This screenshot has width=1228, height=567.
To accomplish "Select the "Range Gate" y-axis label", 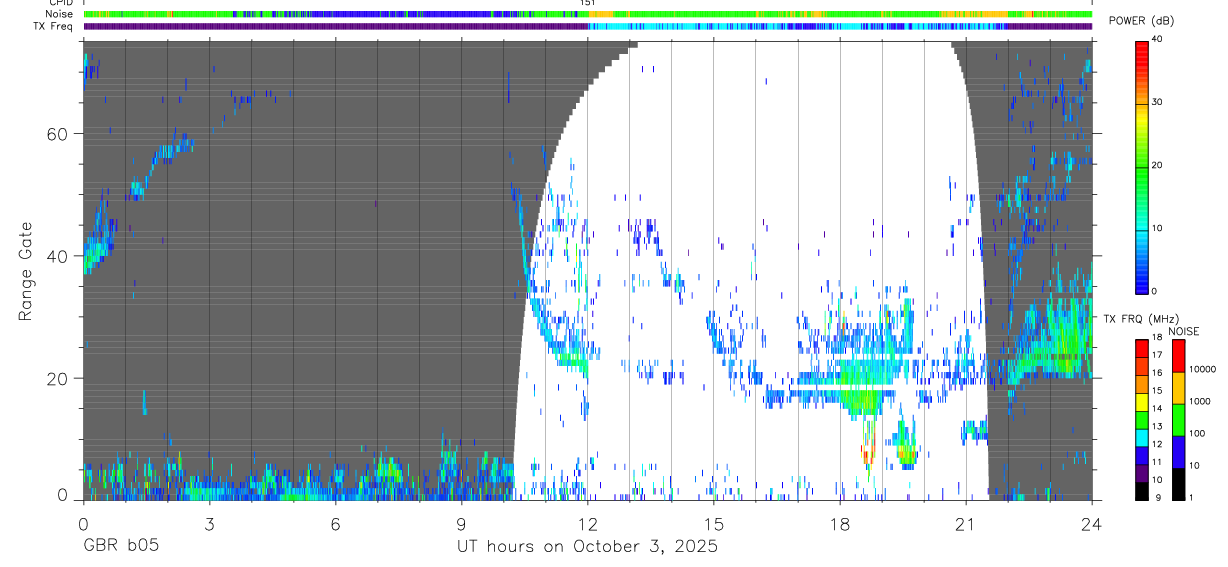I will [26, 272].
